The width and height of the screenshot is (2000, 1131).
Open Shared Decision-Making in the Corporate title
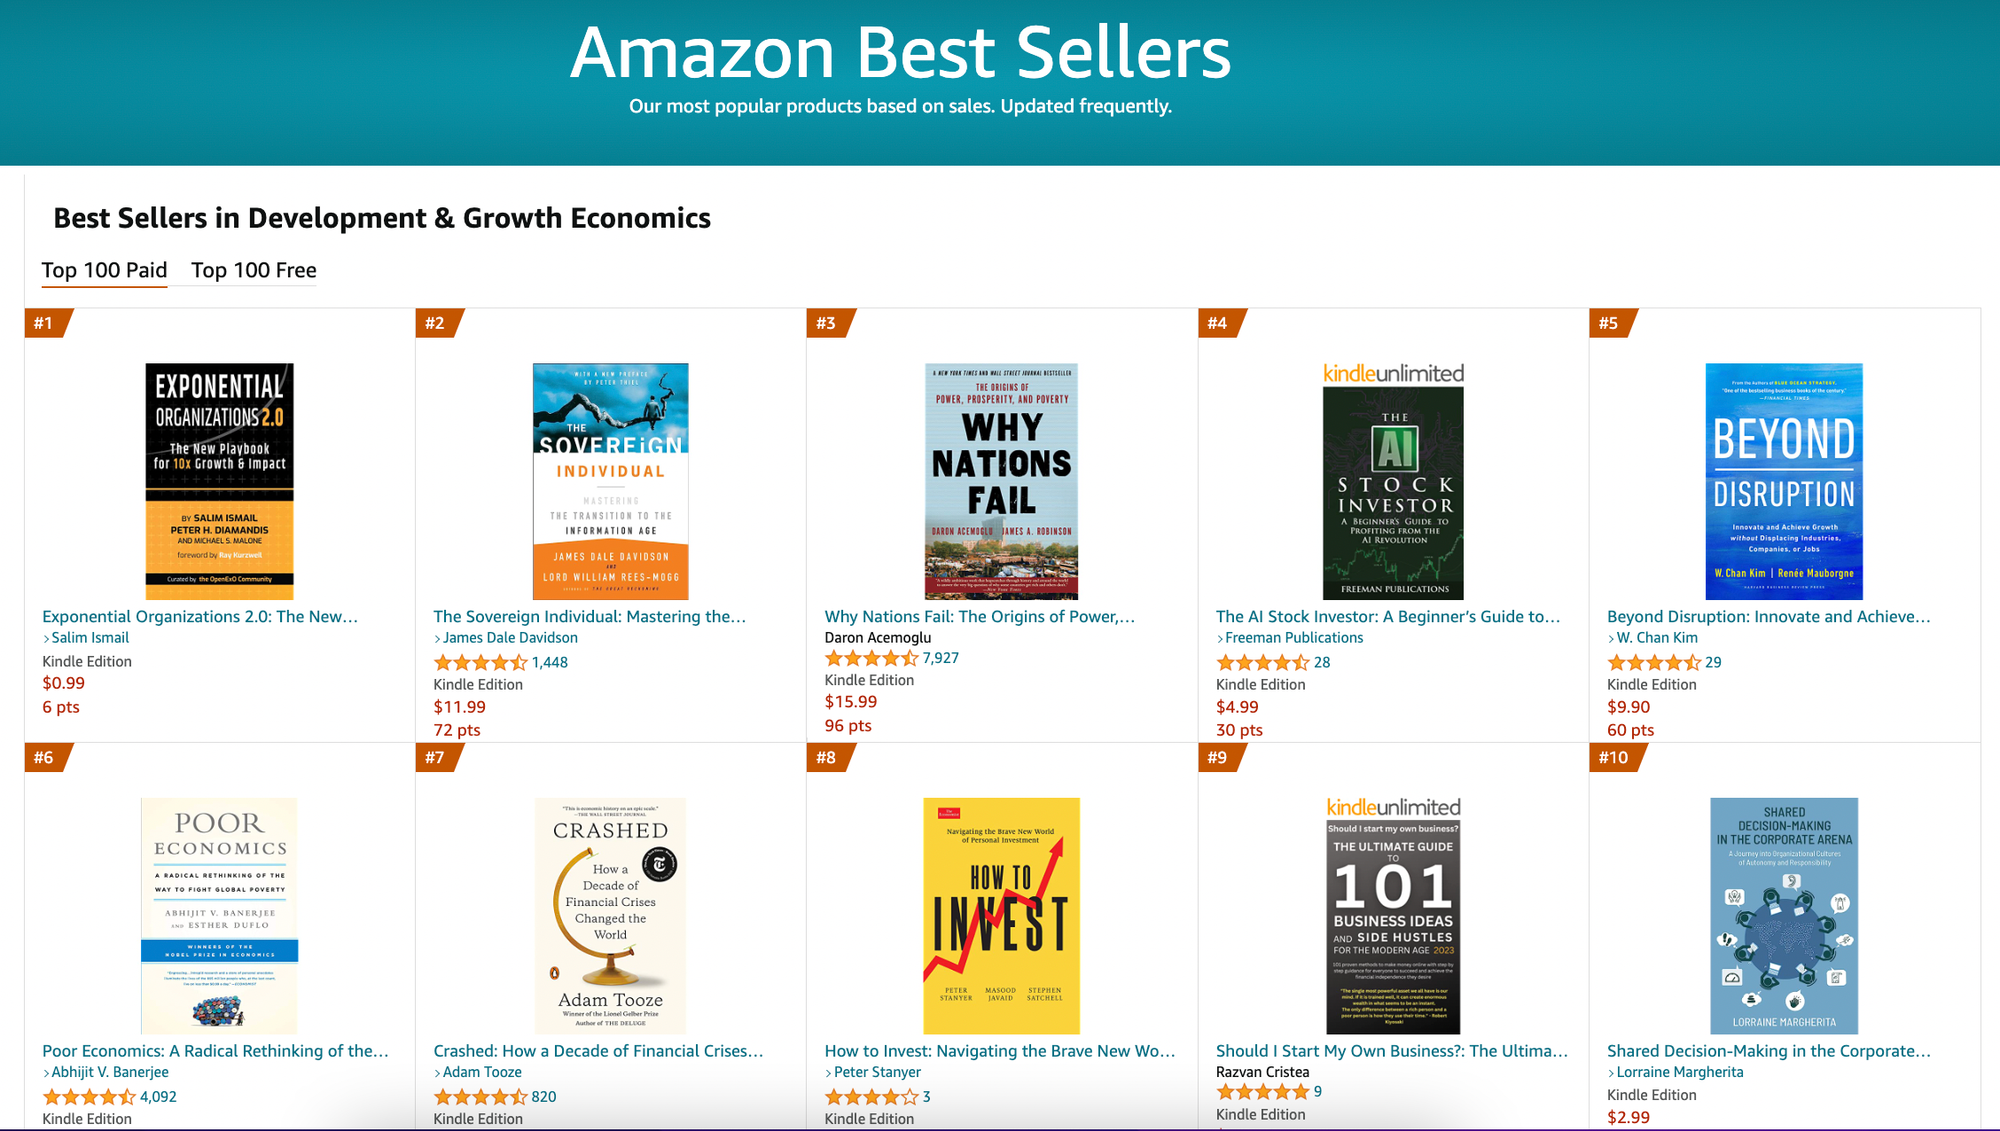click(x=1769, y=1051)
